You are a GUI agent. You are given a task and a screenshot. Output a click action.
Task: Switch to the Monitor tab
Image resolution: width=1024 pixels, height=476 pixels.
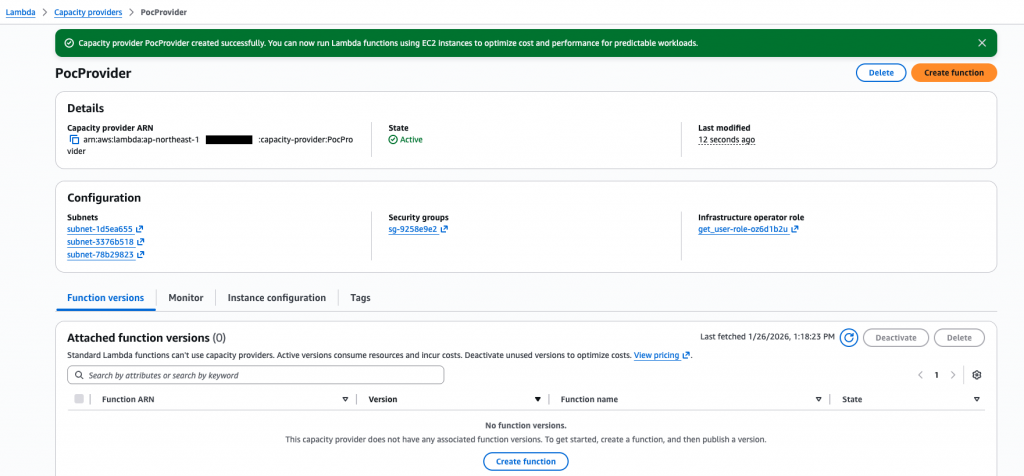click(185, 298)
